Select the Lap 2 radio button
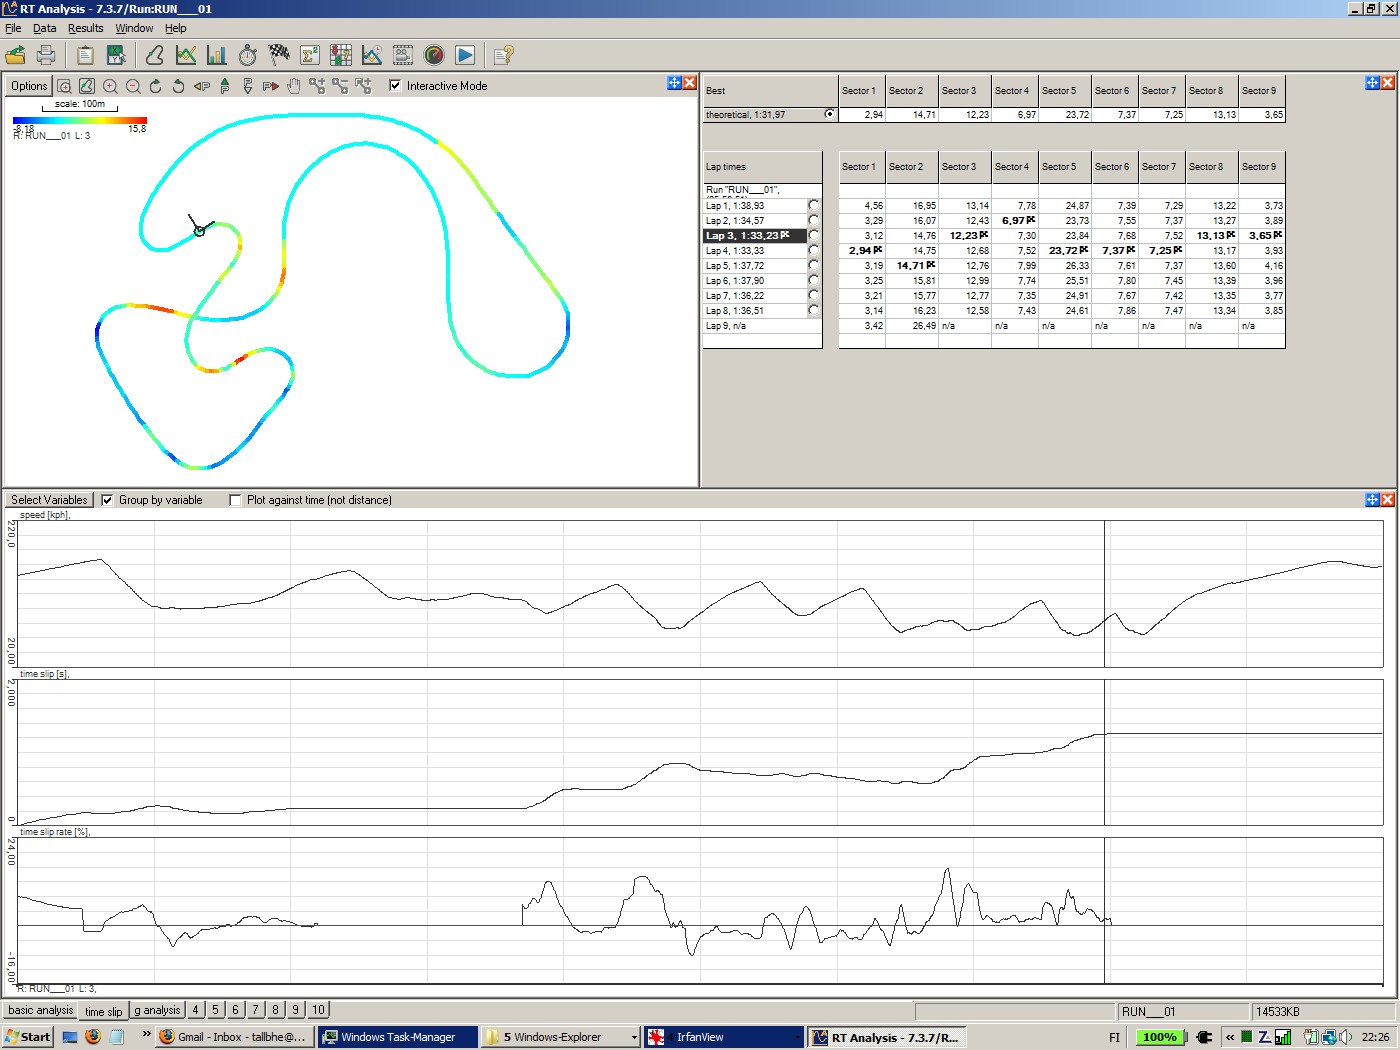 814,220
